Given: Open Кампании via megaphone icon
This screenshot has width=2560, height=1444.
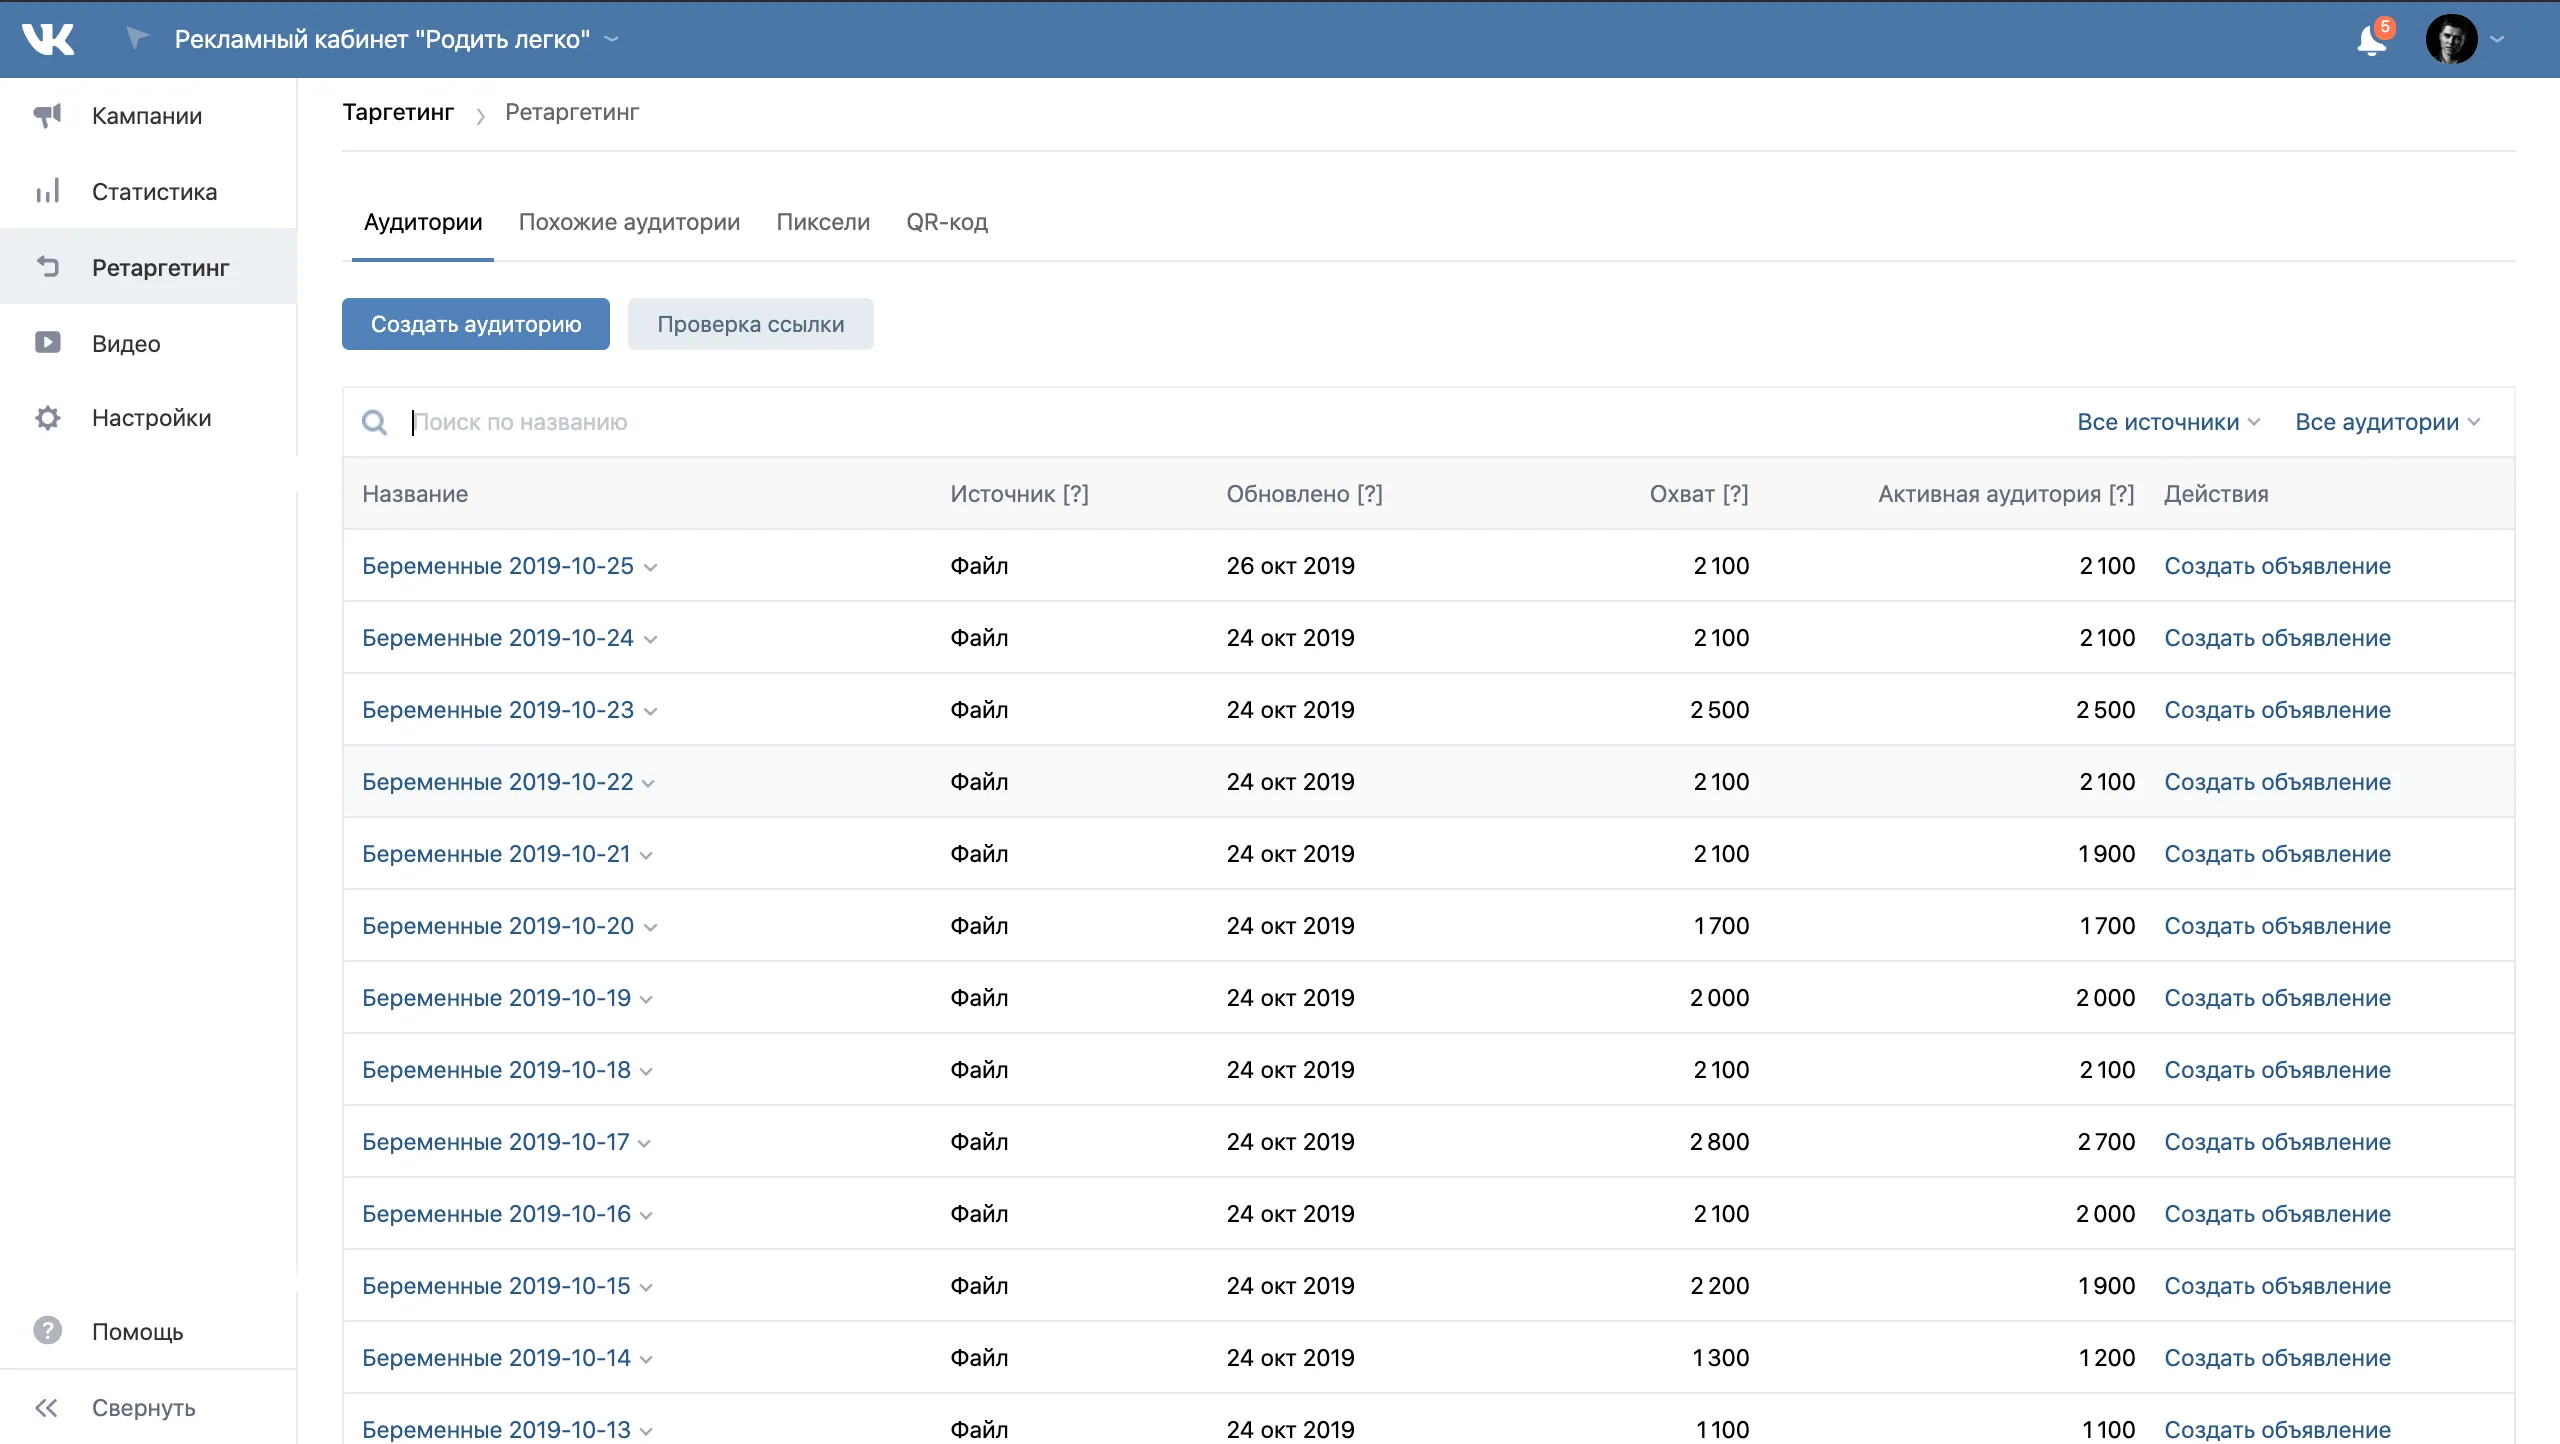Looking at the screenshot, I should click(48, 115).
